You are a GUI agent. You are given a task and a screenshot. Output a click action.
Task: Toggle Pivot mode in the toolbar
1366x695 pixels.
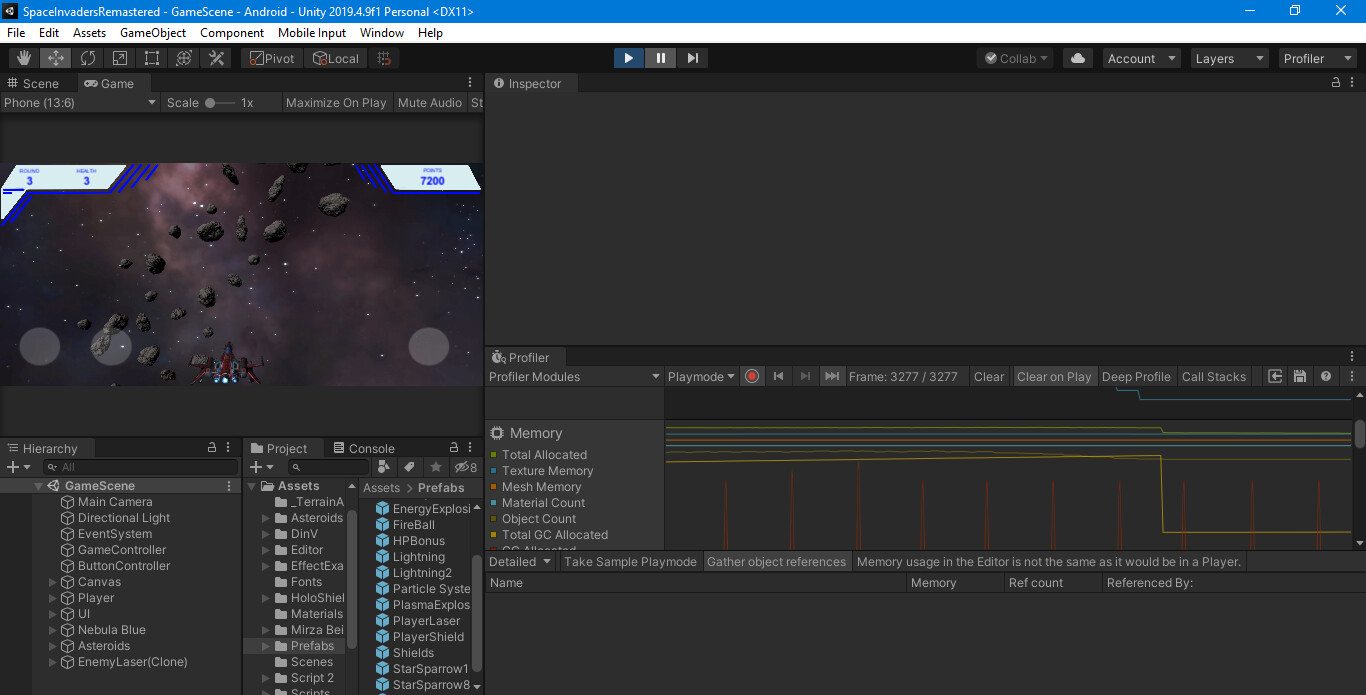(x=270, y=57)
